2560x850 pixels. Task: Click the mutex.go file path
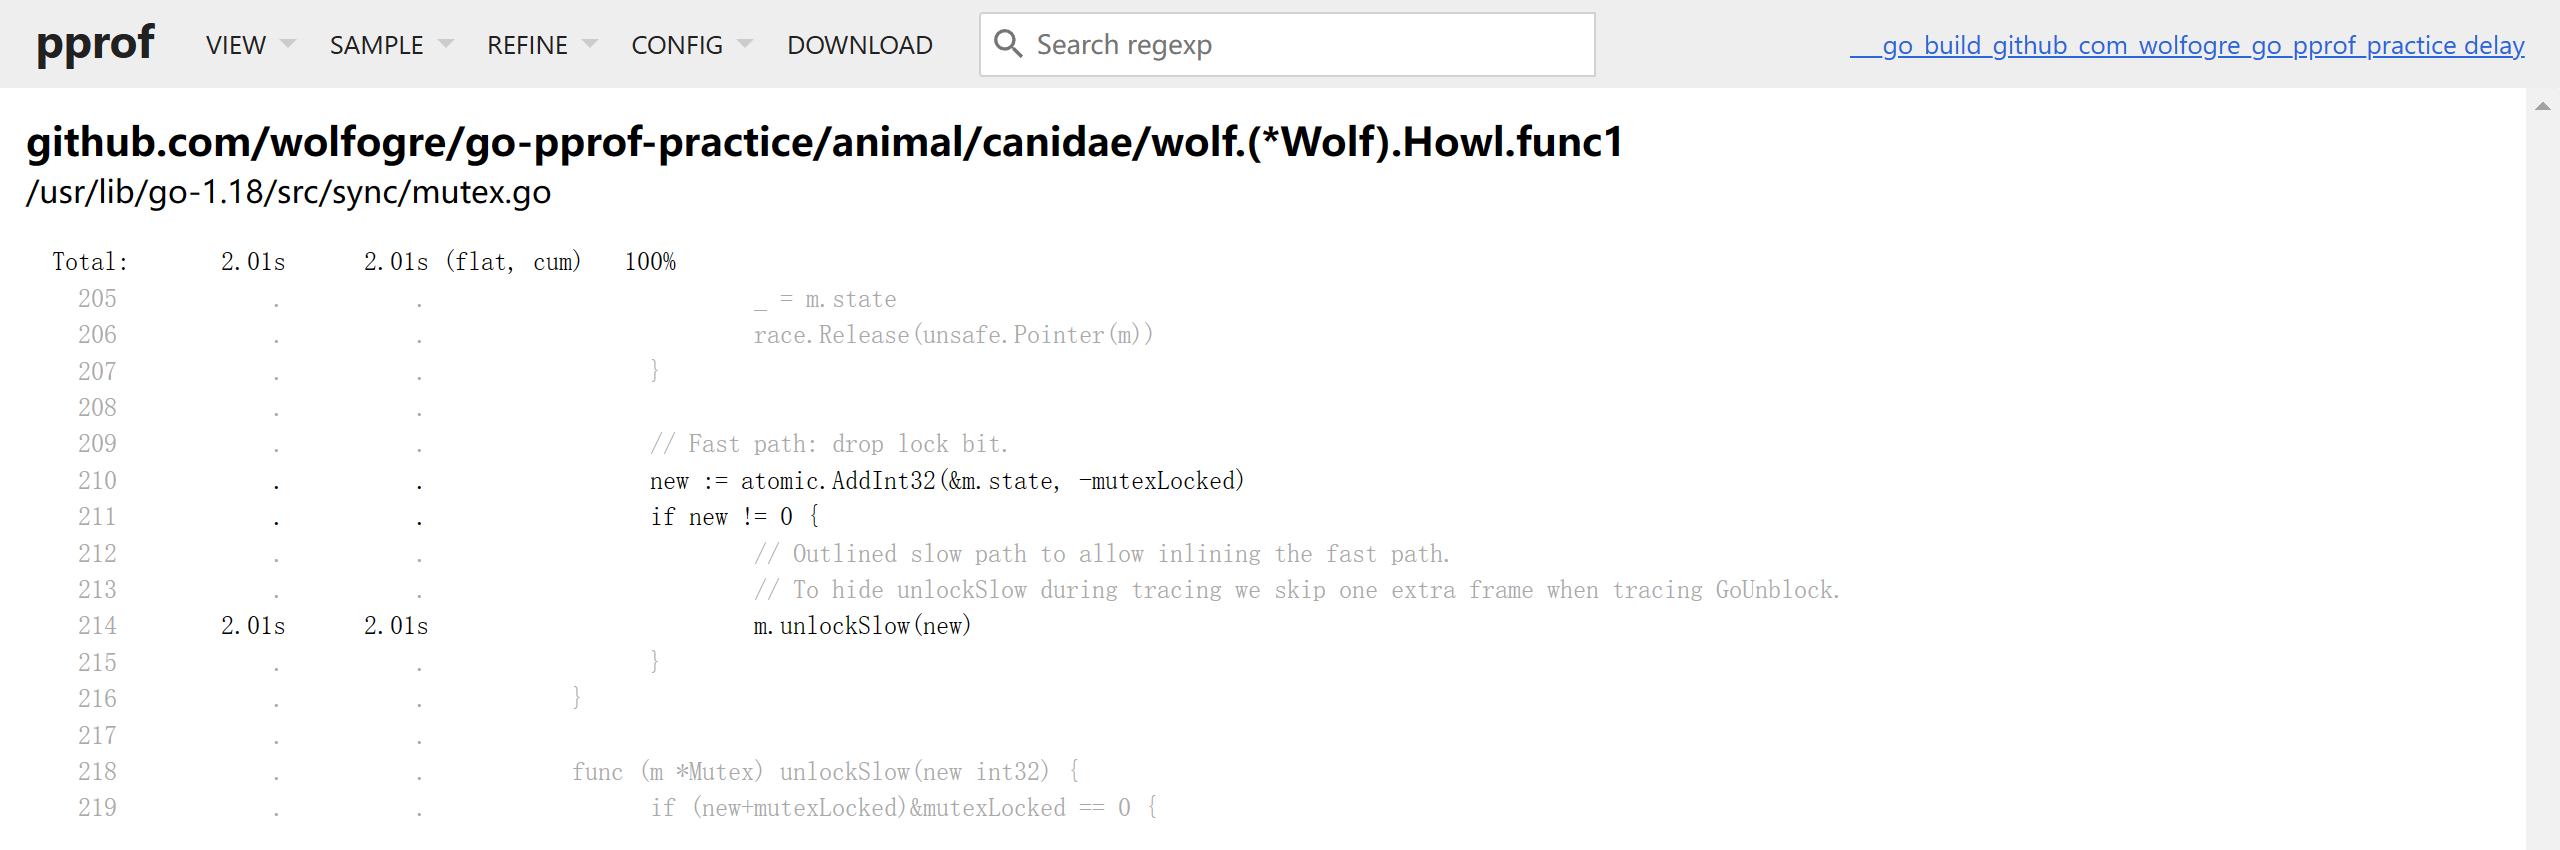tap(288, 192)
